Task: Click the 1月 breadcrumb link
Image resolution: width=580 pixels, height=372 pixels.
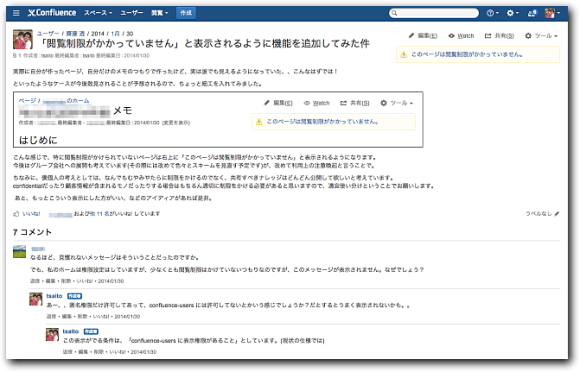Action: [115, 33]
